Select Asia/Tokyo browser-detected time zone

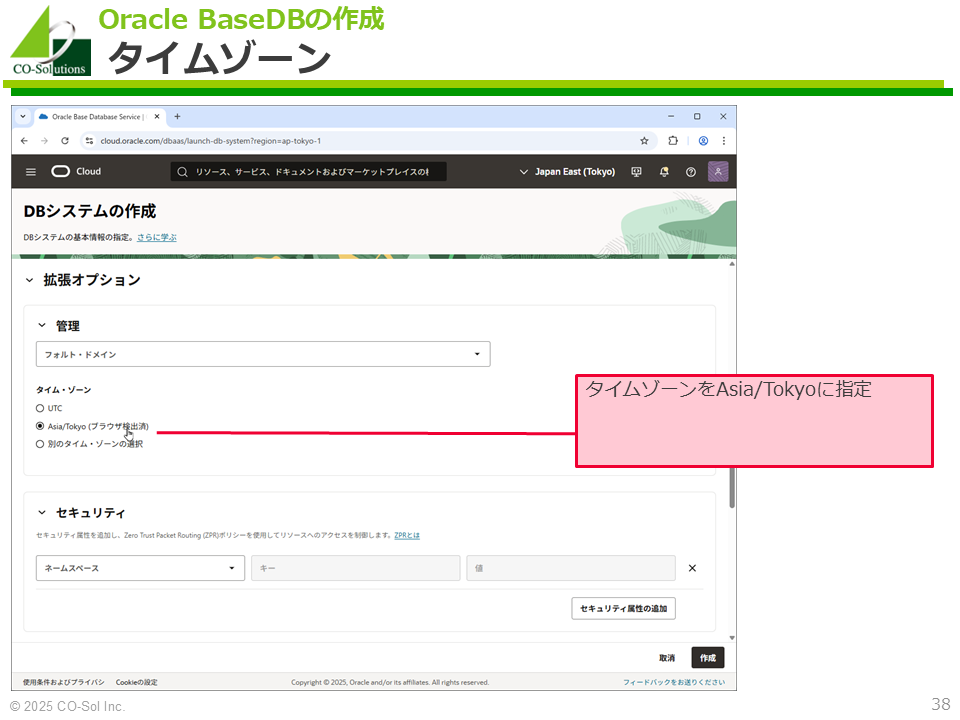pos(40,426)
